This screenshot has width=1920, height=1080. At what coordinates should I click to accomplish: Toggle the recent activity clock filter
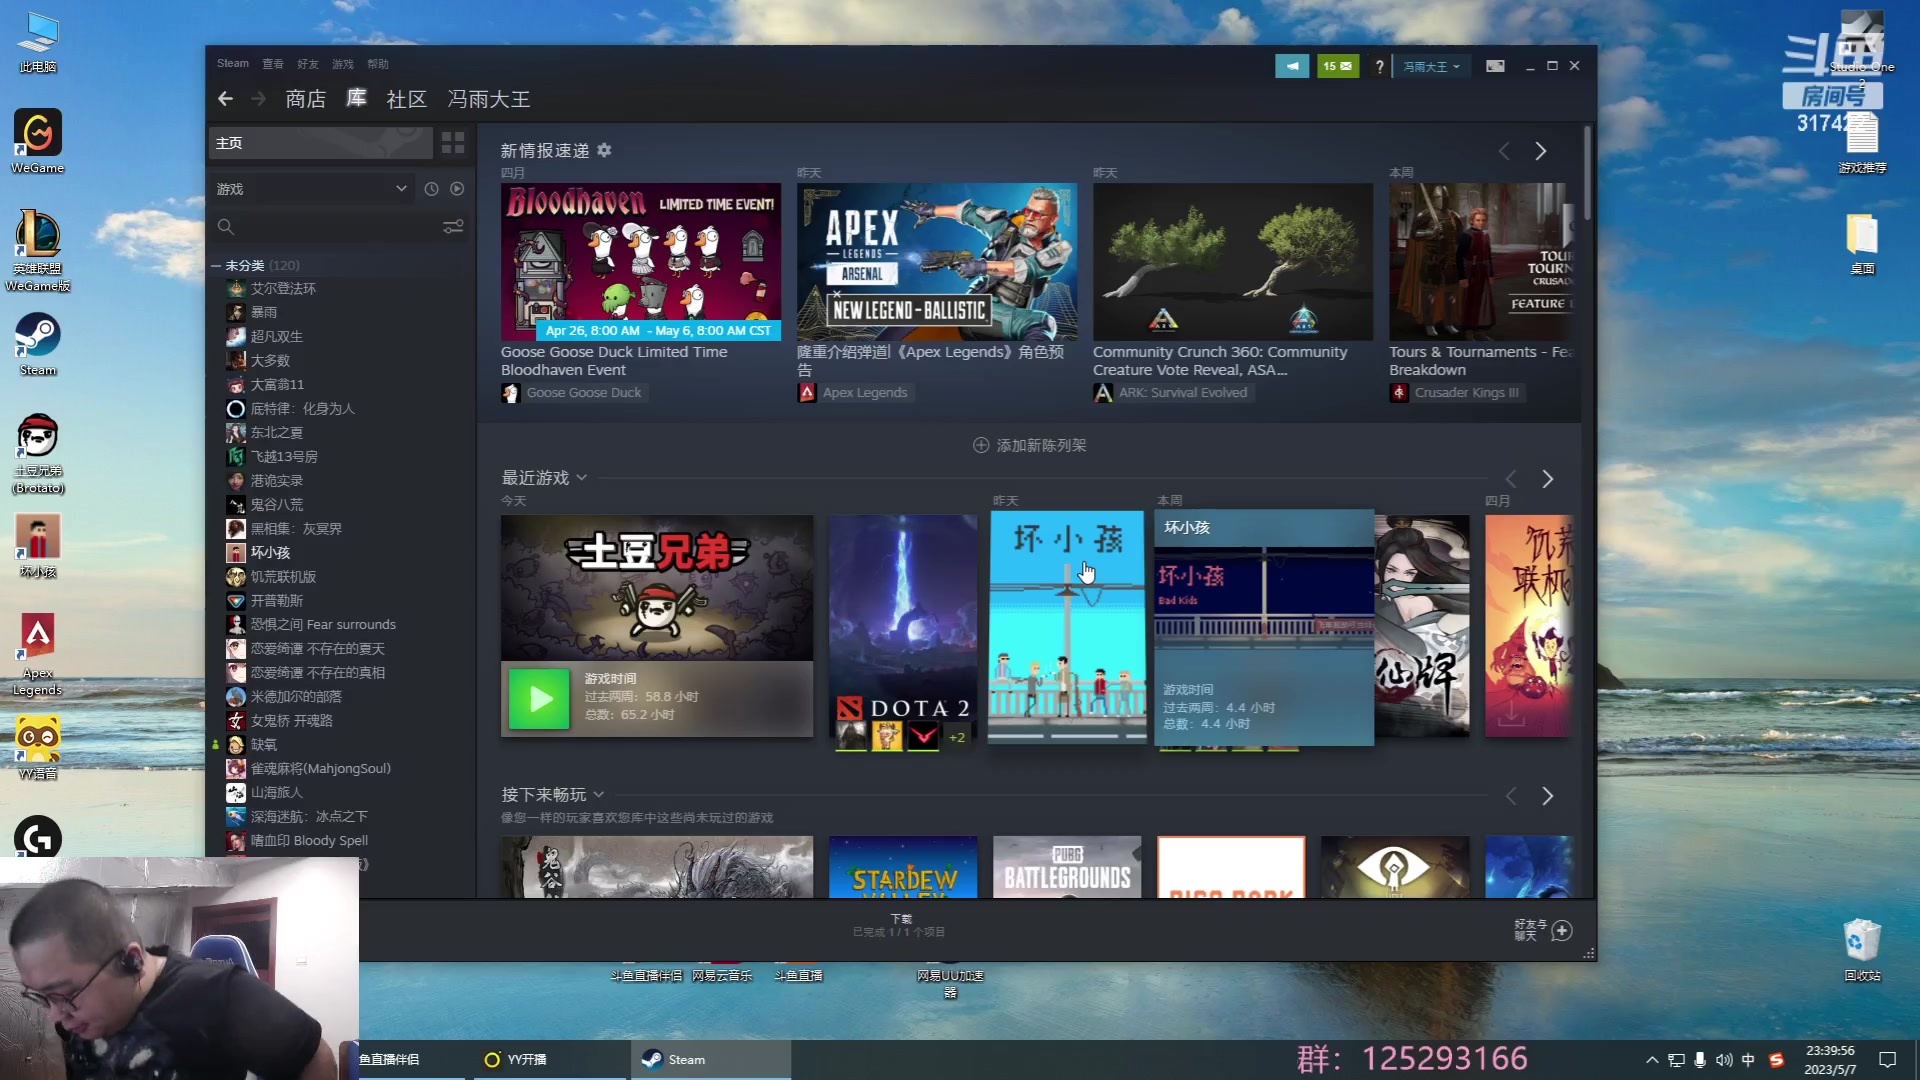[x=431, y=189]
